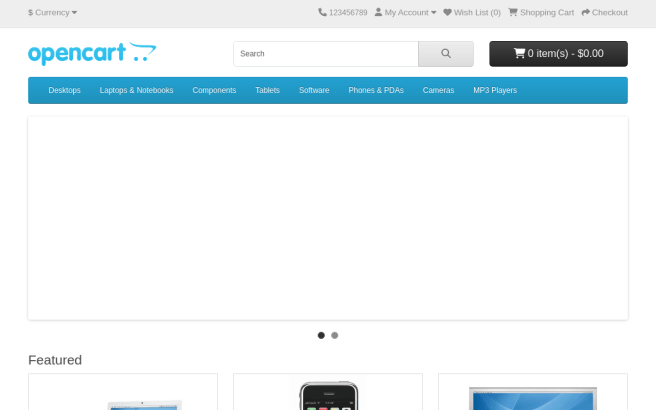Image resolution: width=656 pixels, height=410 pixels.
Task: Select the Software menu item
Action: pos(314,90)
